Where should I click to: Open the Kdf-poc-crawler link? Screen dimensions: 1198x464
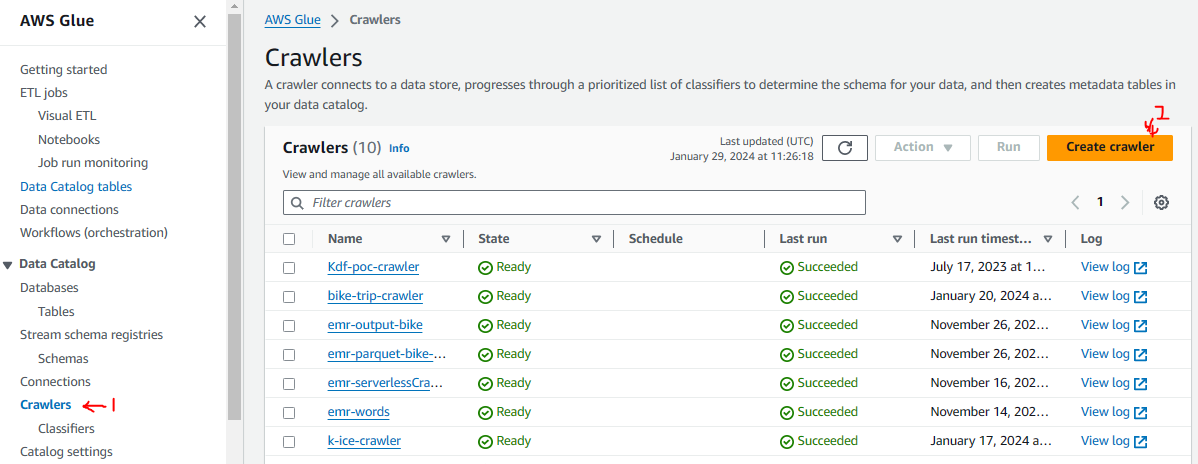point(374,268)
